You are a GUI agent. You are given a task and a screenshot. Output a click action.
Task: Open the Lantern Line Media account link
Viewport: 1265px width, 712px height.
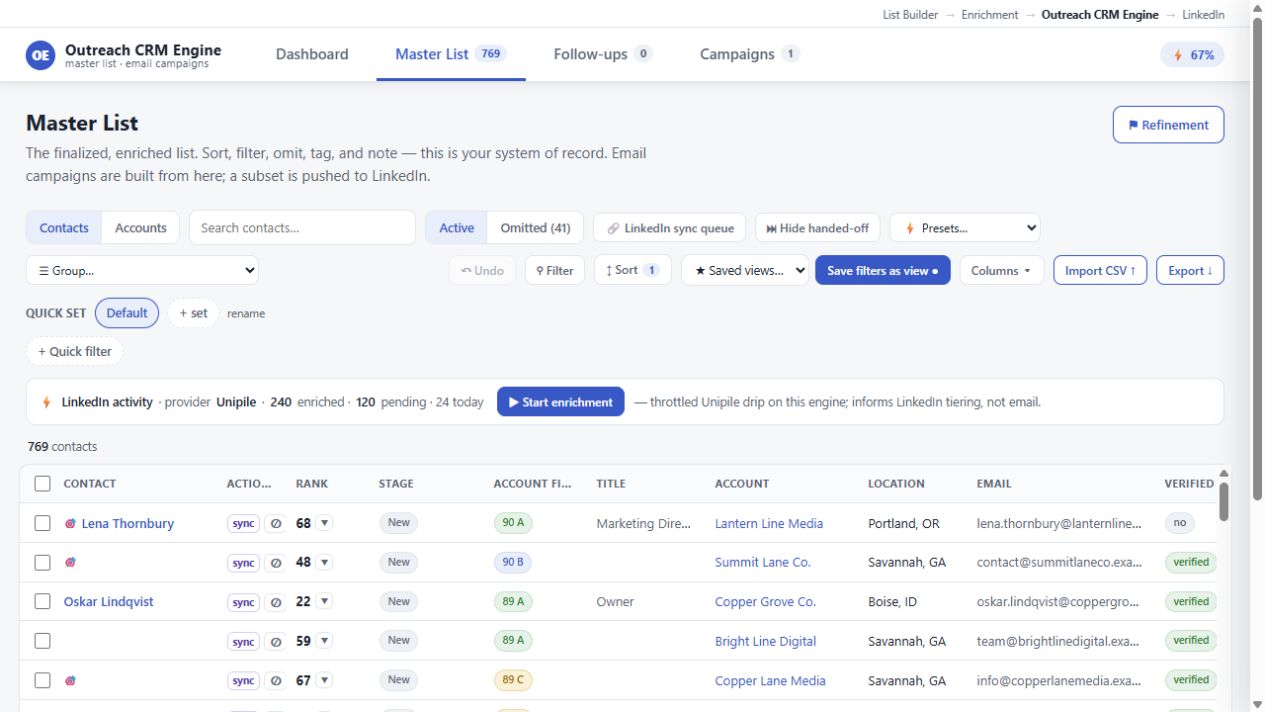click(769, 523)
